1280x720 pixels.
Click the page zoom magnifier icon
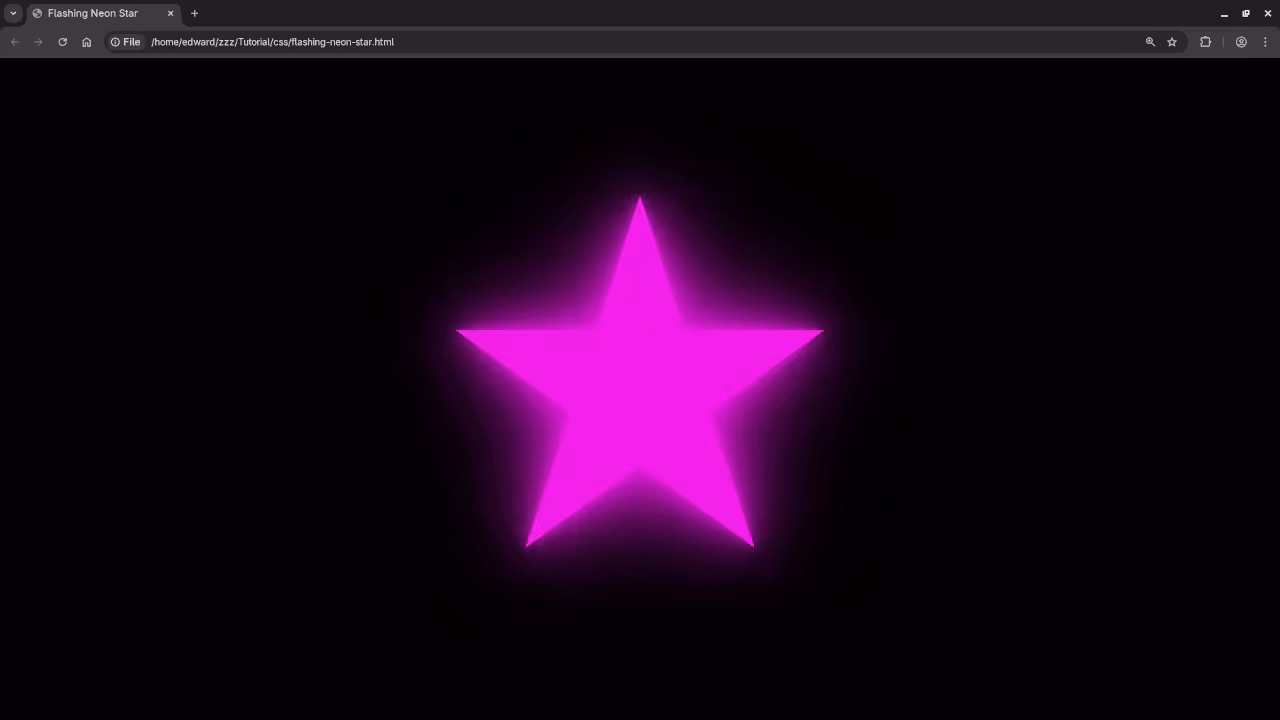tap(1150, 42)
